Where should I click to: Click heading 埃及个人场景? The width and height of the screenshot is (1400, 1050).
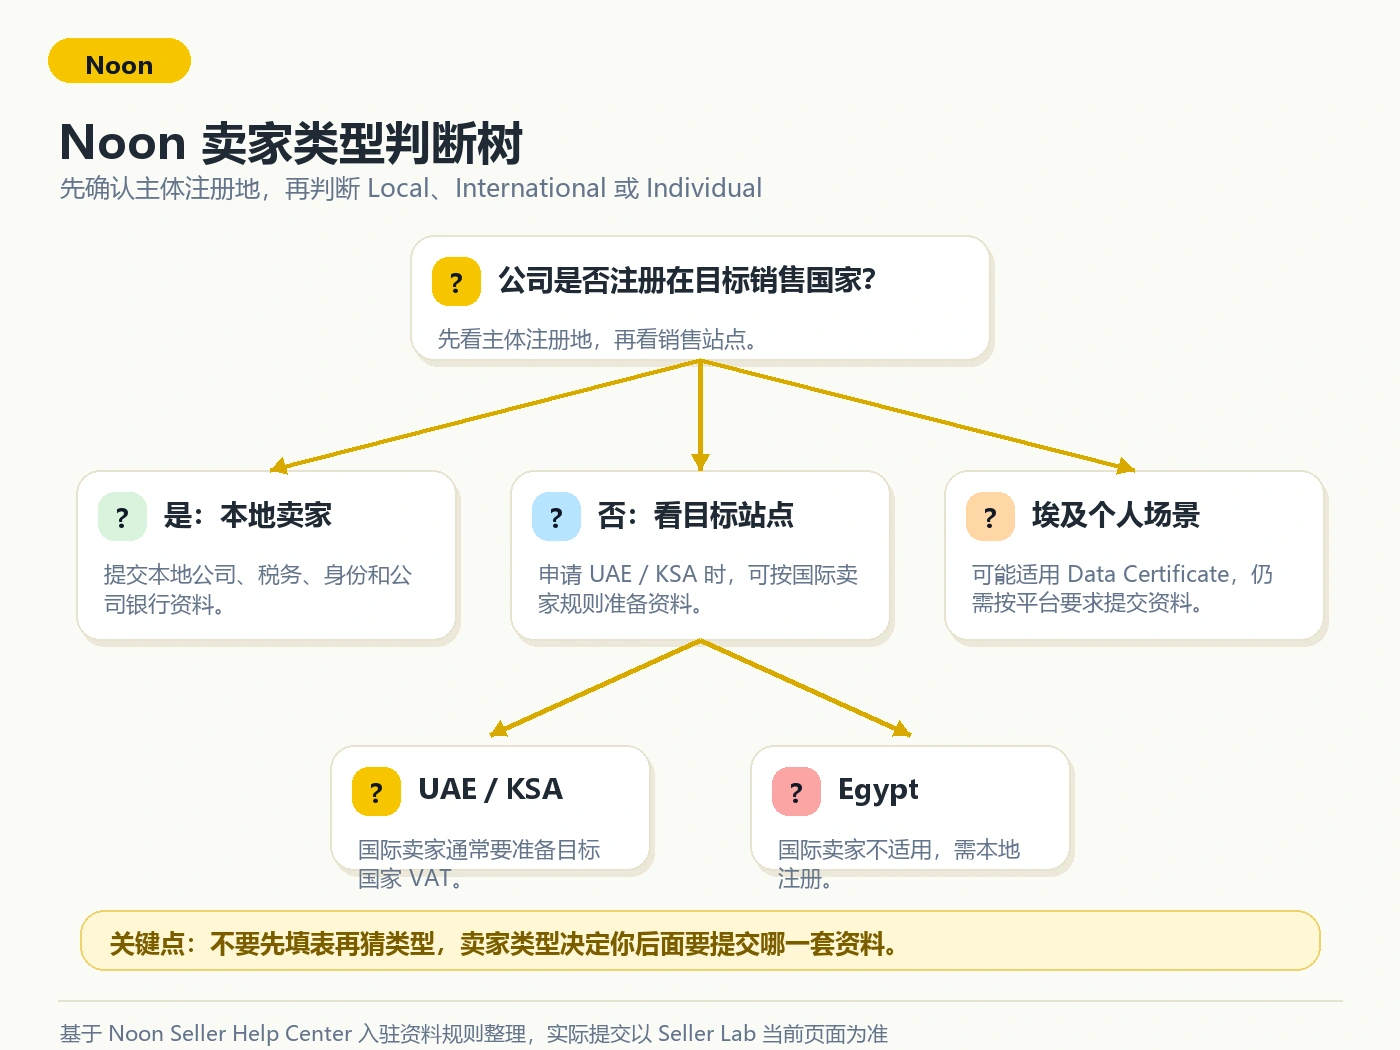[1116, 515]
